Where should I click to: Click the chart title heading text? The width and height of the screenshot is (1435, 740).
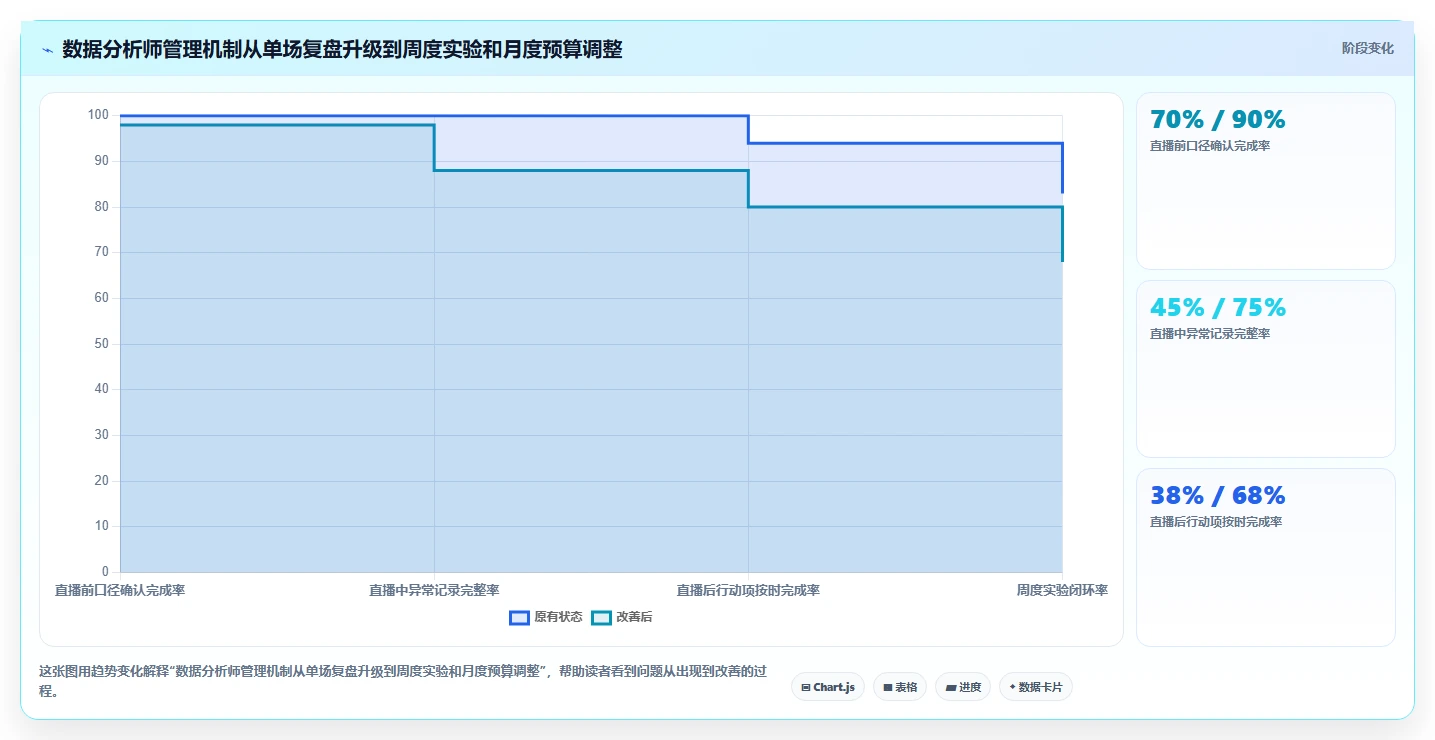click(x=342, y=49)
